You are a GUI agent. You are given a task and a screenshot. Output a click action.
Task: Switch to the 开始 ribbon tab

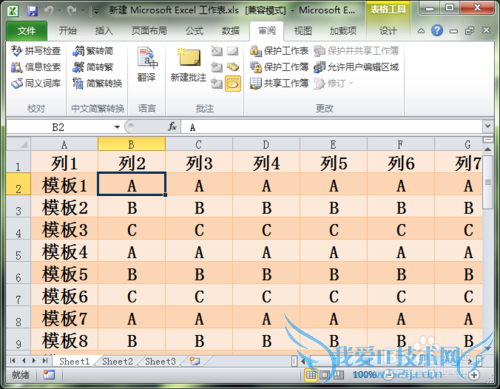(x=68, y=31)
